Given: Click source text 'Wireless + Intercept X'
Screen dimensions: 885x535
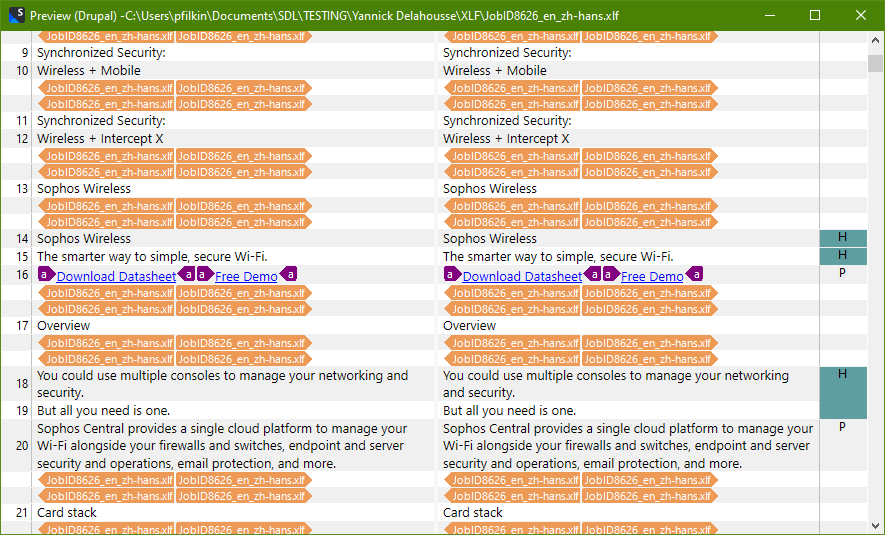Looking at the screenshot, I should 100,138.
